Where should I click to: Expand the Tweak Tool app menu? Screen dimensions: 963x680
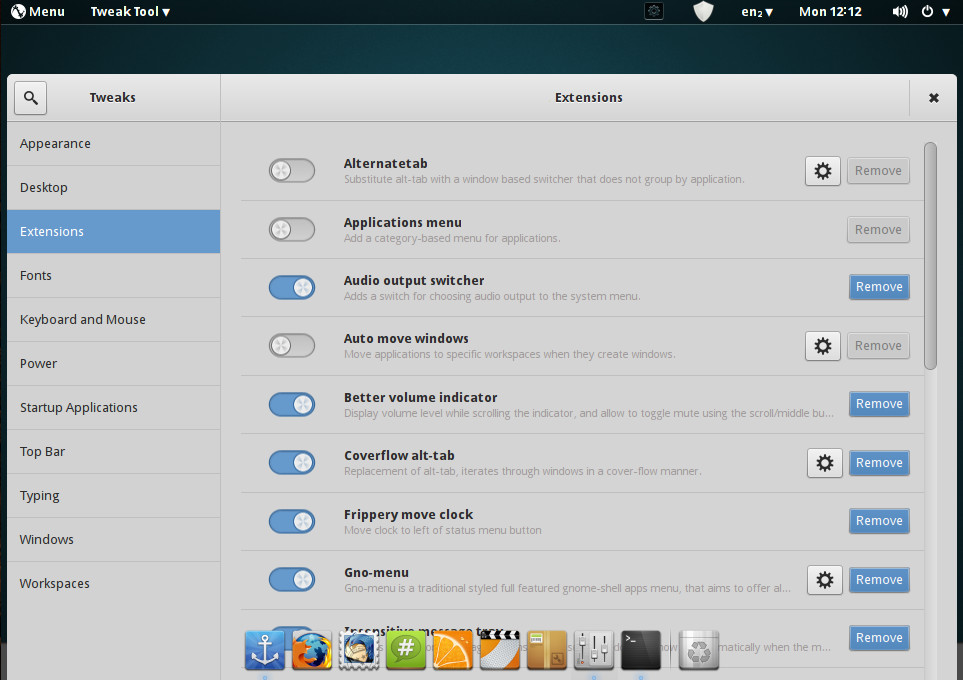pyautogui.click(x=130, y=12)
